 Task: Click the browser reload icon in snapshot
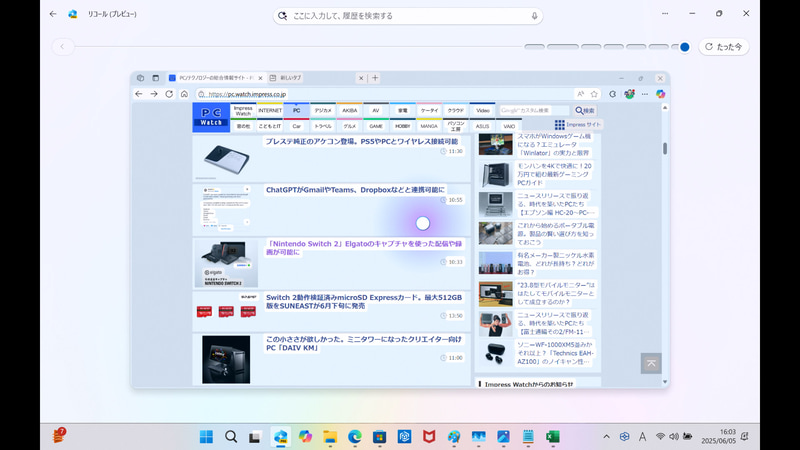pos(169,94)
